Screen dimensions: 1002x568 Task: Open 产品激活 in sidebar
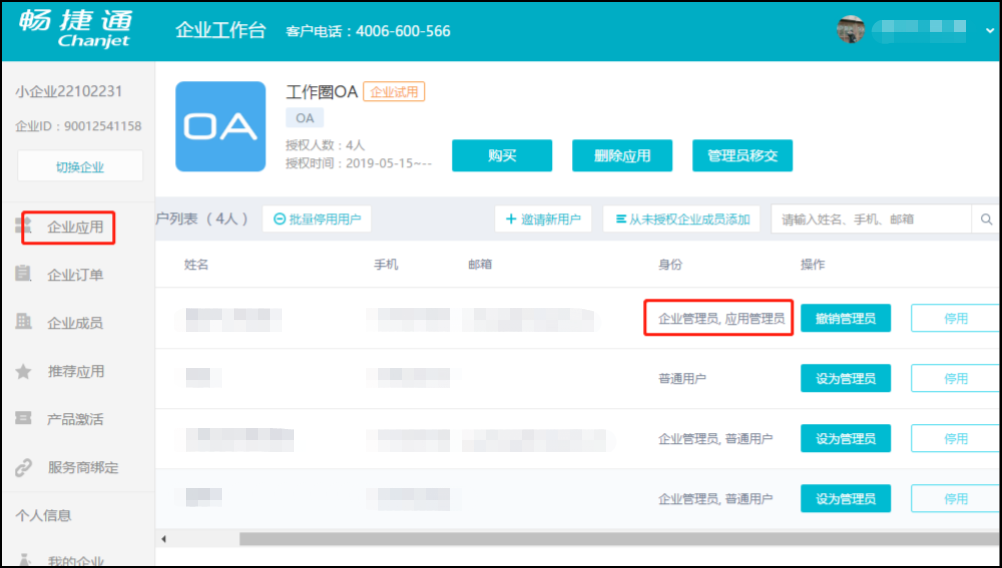(x=75, y=419)
